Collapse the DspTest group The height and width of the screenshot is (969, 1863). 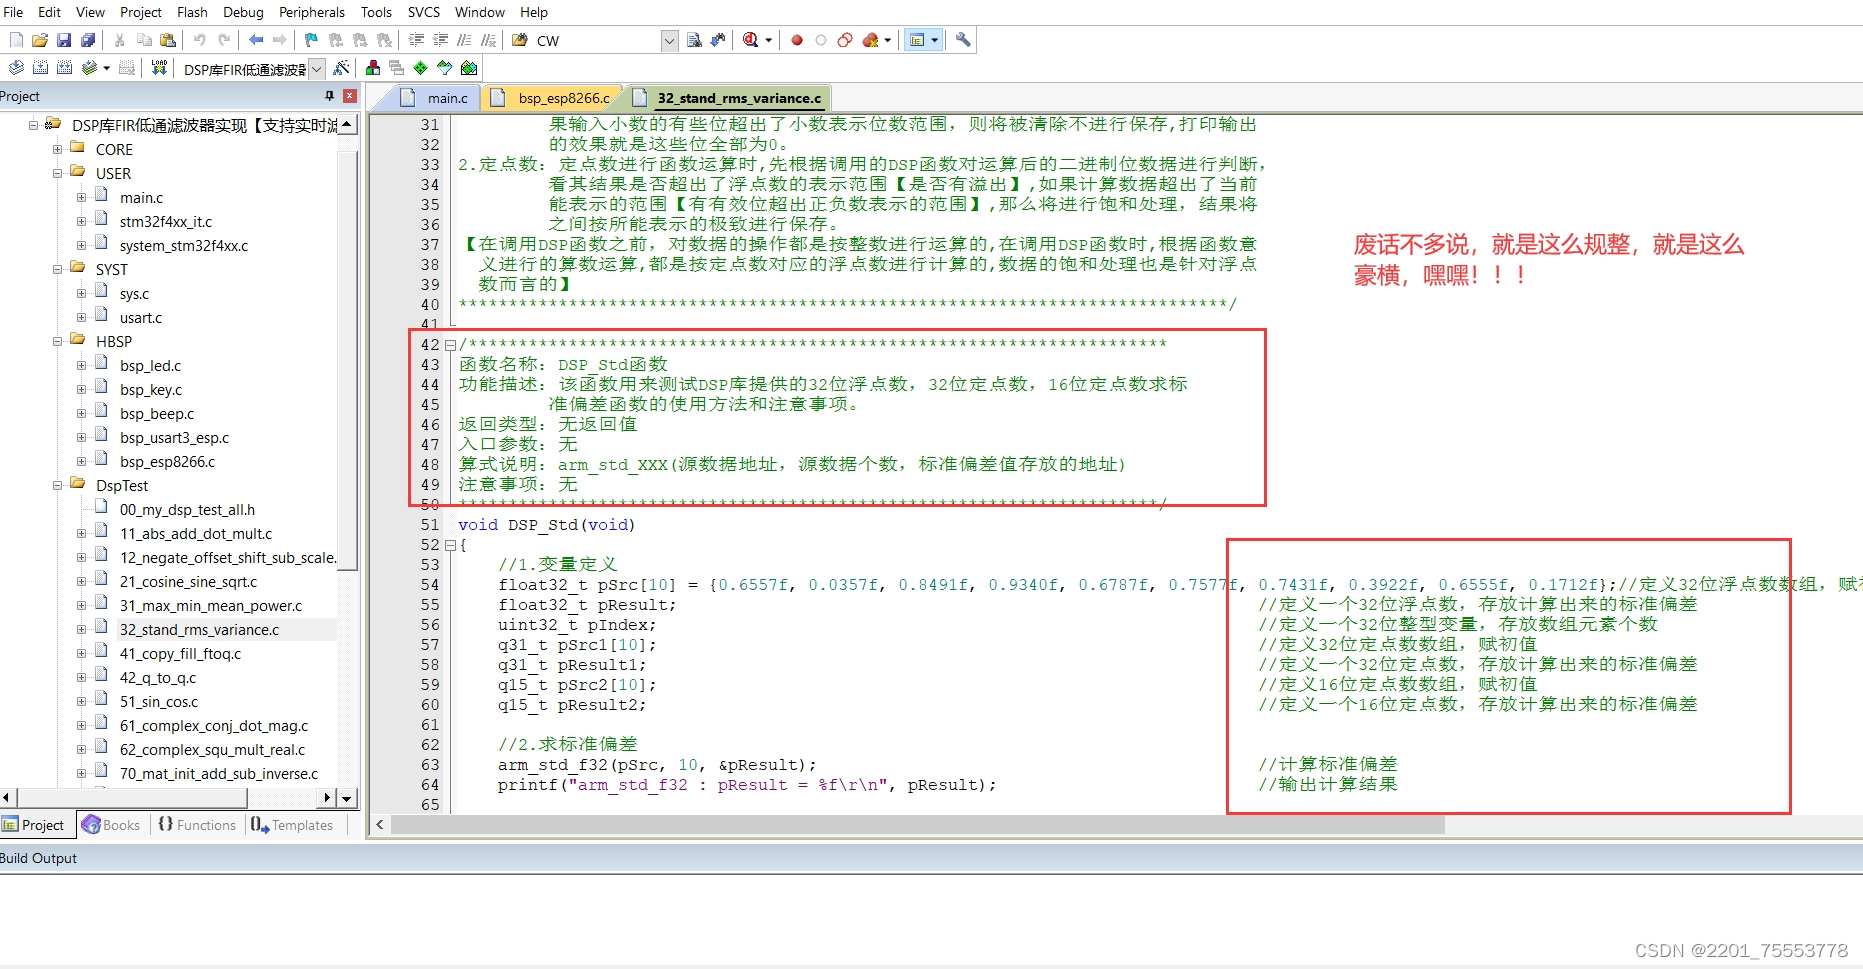58,485
